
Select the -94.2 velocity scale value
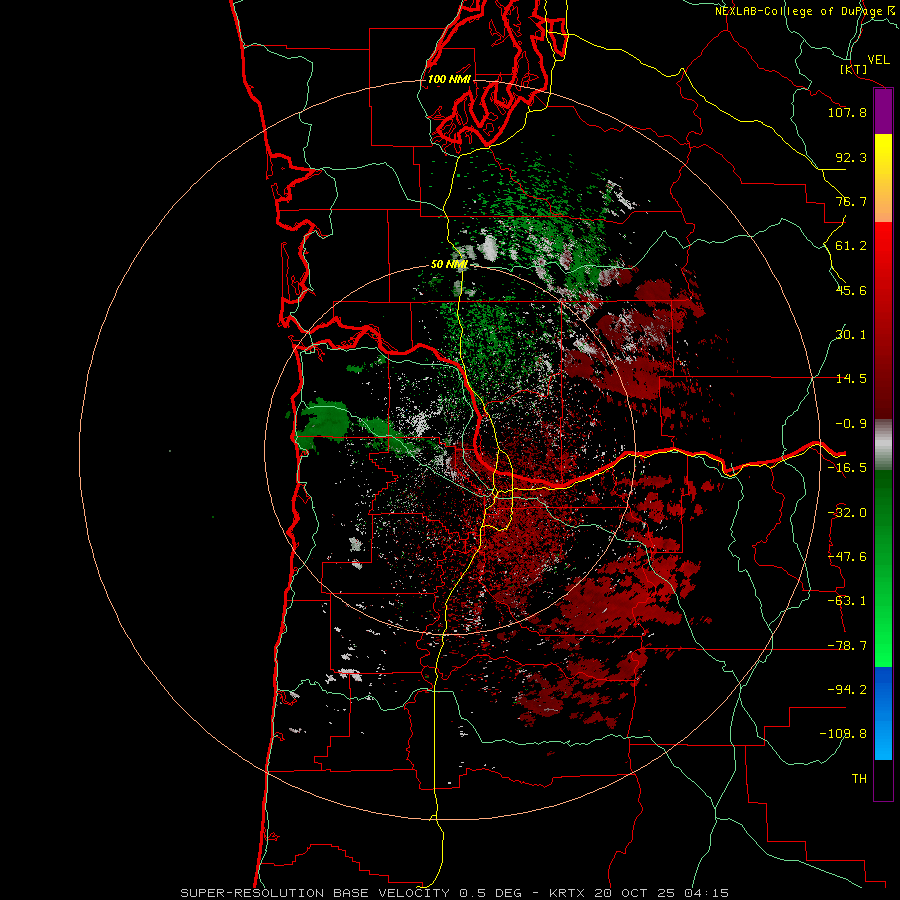(x=847, y=689)
